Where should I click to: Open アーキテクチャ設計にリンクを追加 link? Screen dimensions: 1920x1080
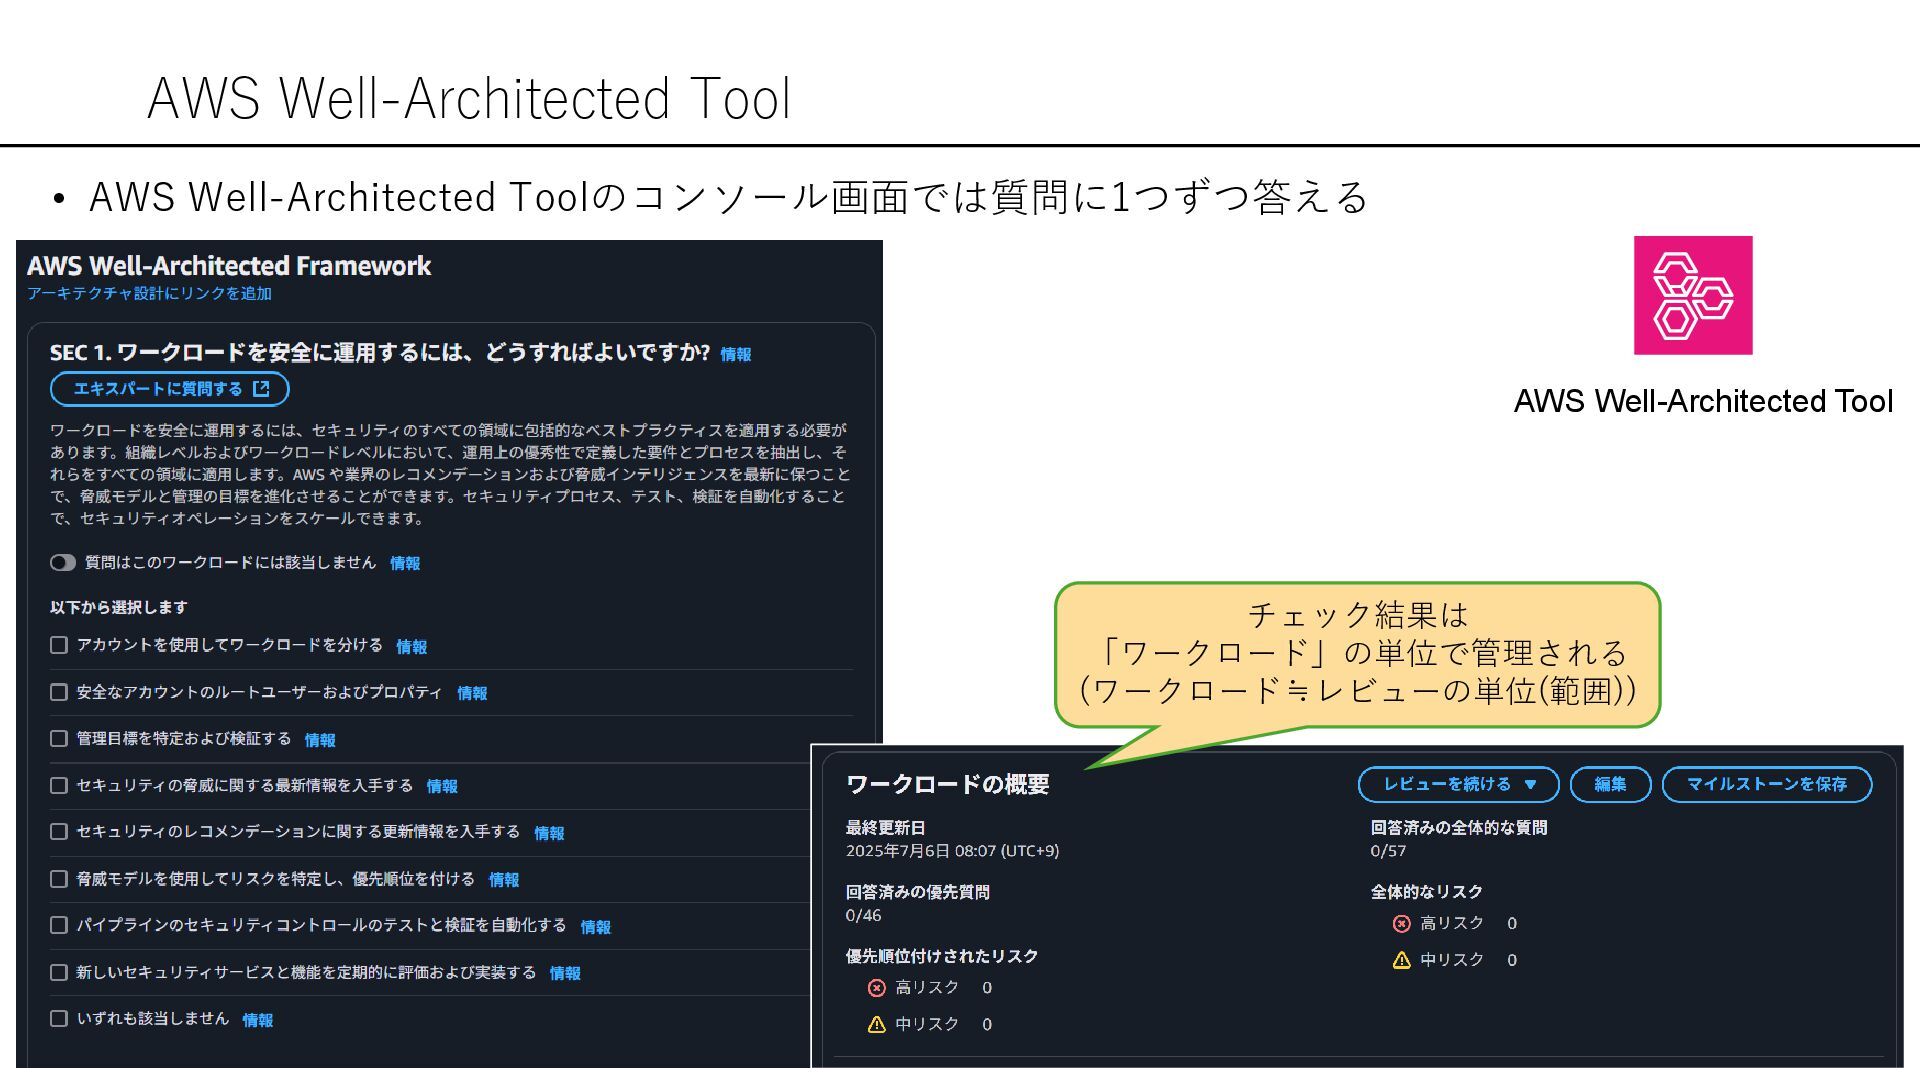tap(149, 293)
